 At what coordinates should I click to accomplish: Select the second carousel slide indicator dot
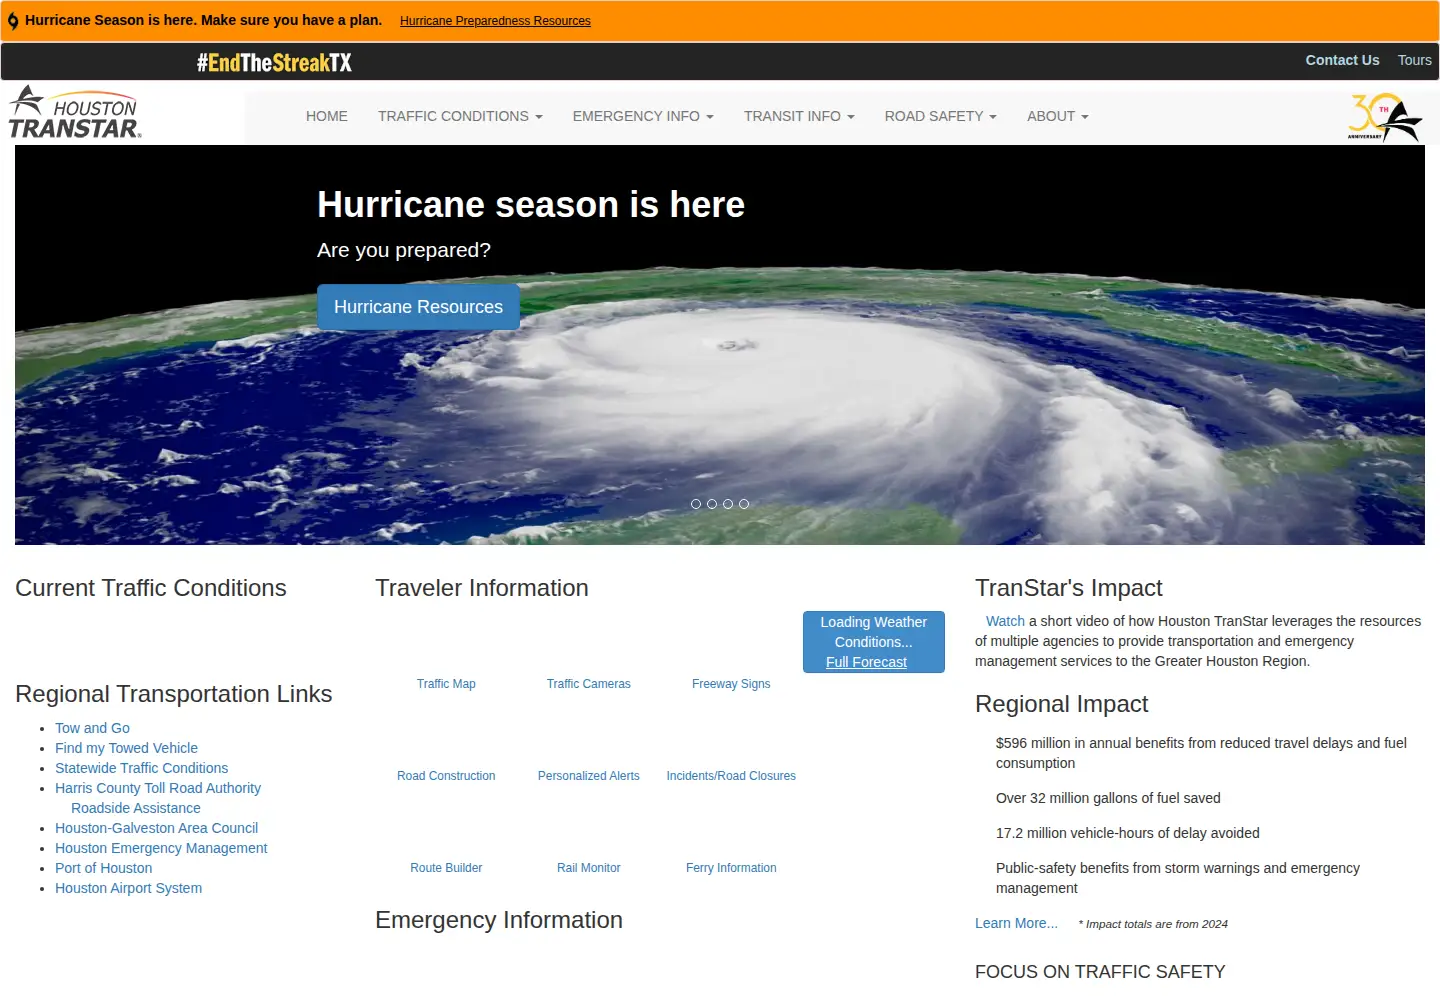click(712, 504)
